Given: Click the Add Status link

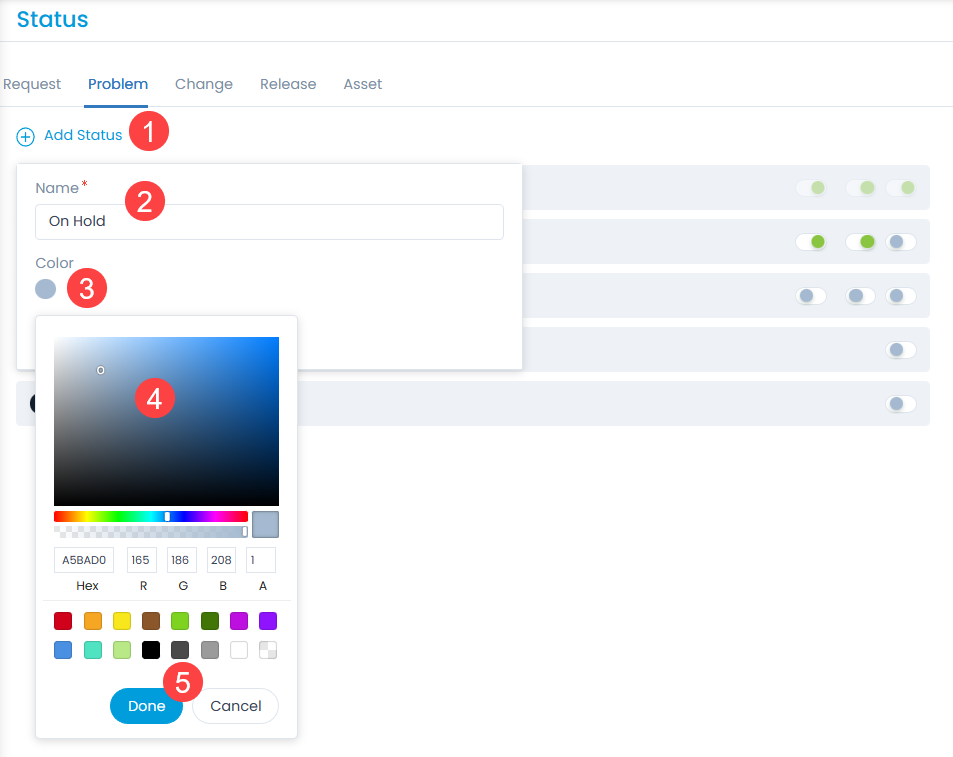Looking at the screenshot, I should (x=82, y=136).
